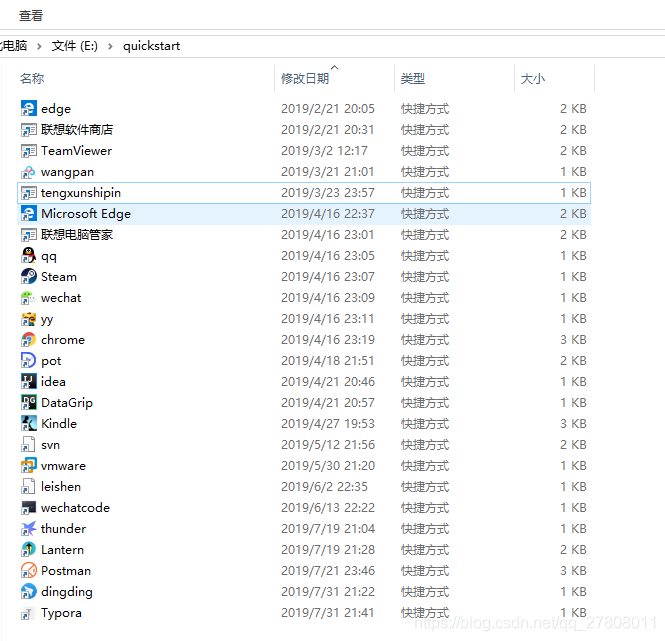
Task: Click the DataGrip file name
Action: click(67, 403)
